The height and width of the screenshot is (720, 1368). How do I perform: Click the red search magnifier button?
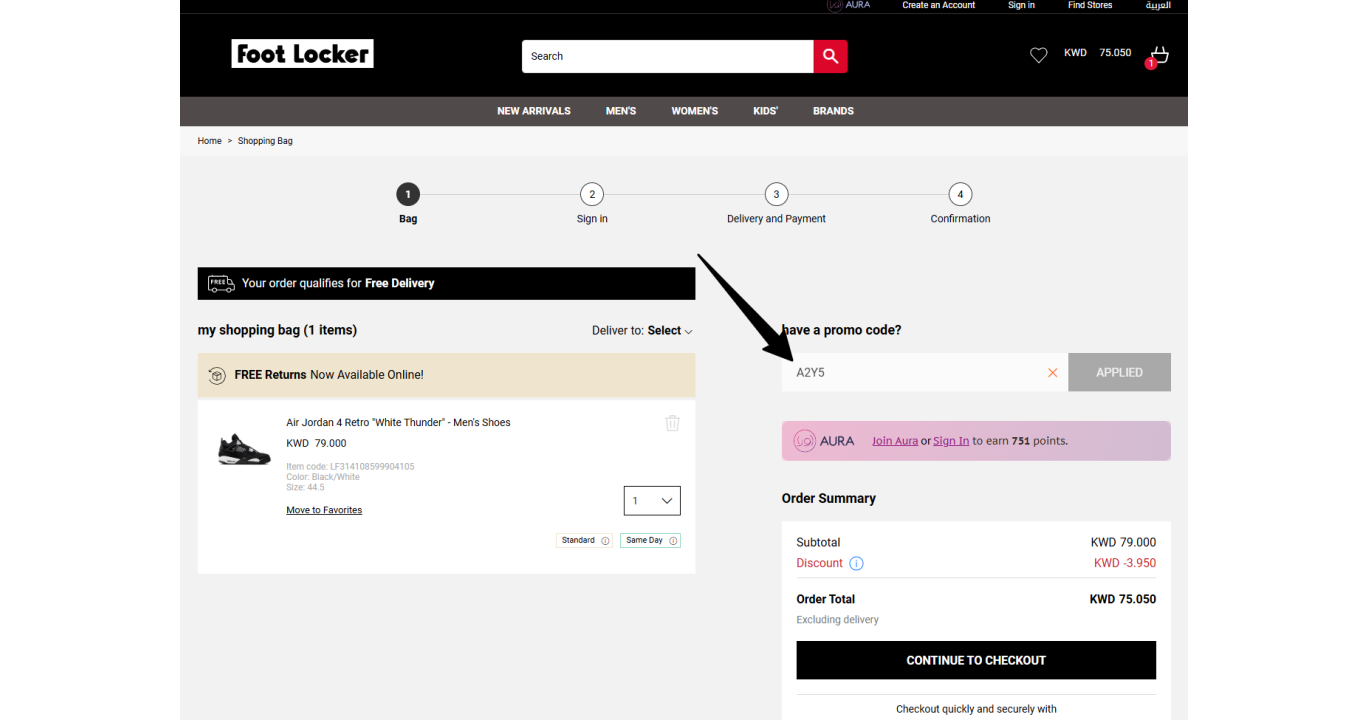tap(830, 56)
